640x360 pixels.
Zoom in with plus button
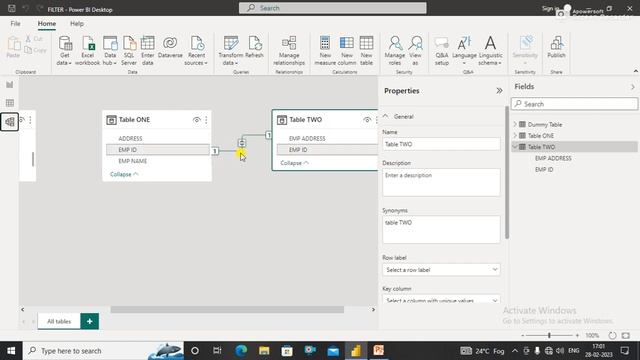coord(577,336)
